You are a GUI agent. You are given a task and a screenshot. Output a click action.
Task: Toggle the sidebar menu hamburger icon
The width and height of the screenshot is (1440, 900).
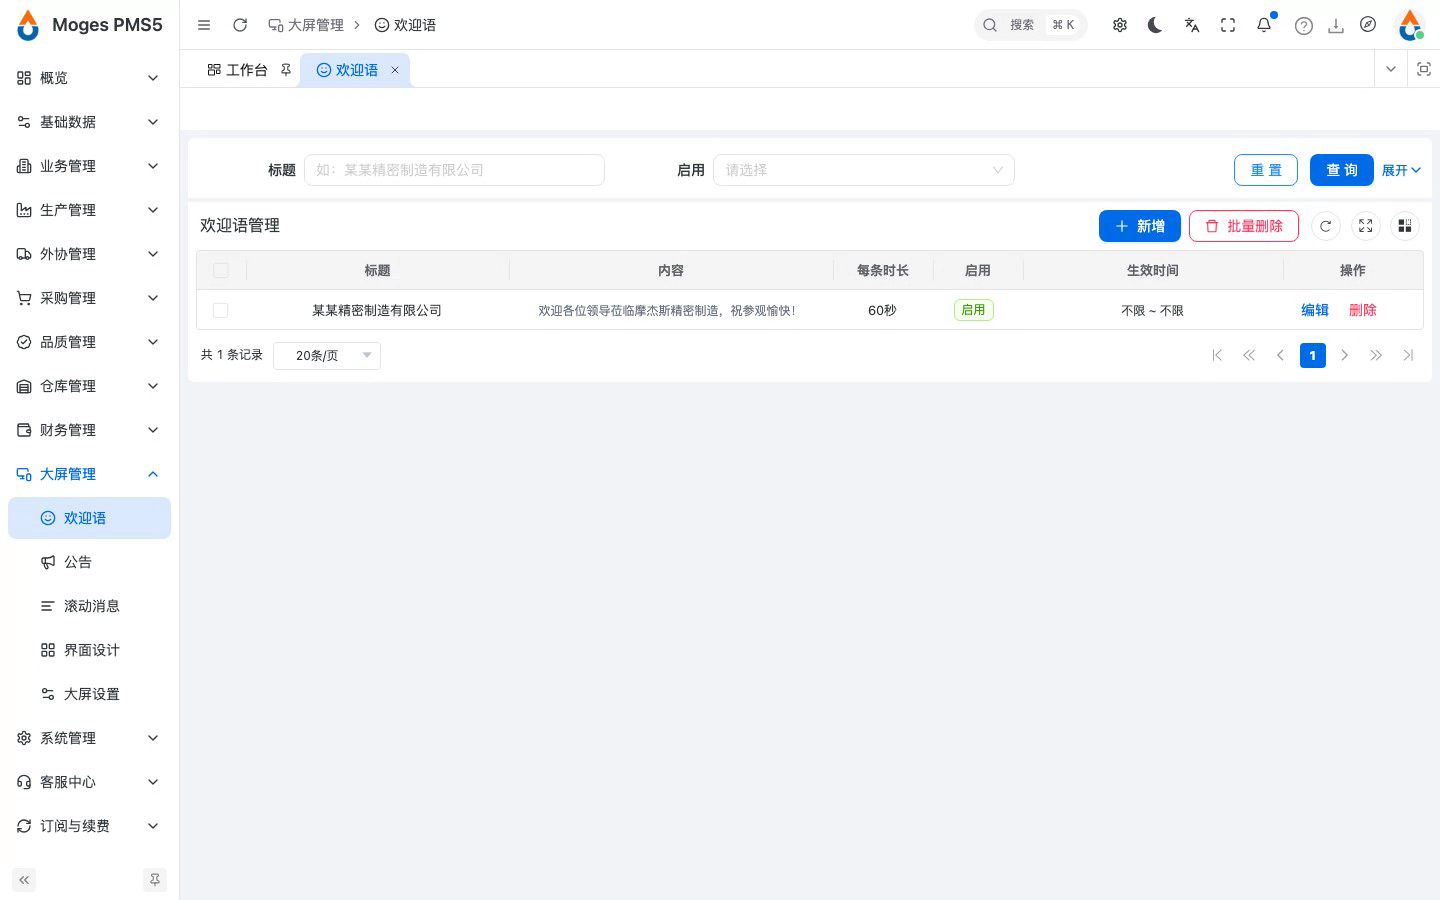pyautogui.click(x=204, y=25)
